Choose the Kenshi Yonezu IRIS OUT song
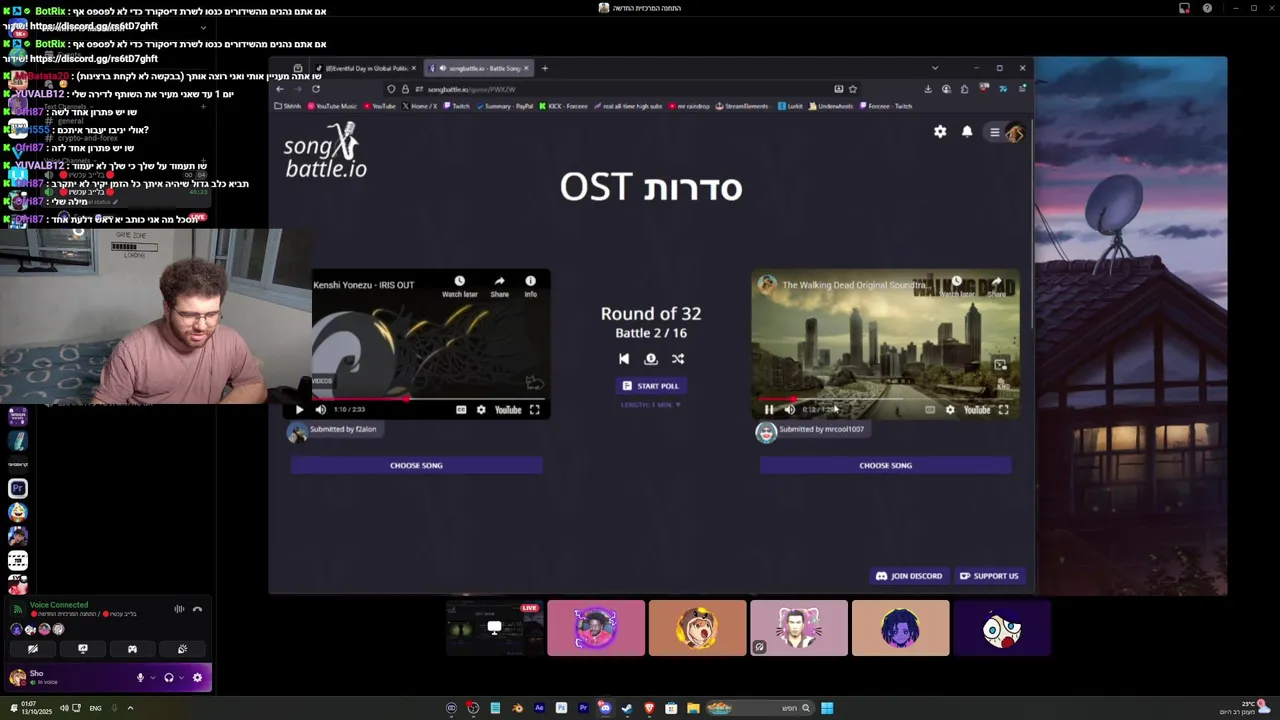 tap(417, 465)
